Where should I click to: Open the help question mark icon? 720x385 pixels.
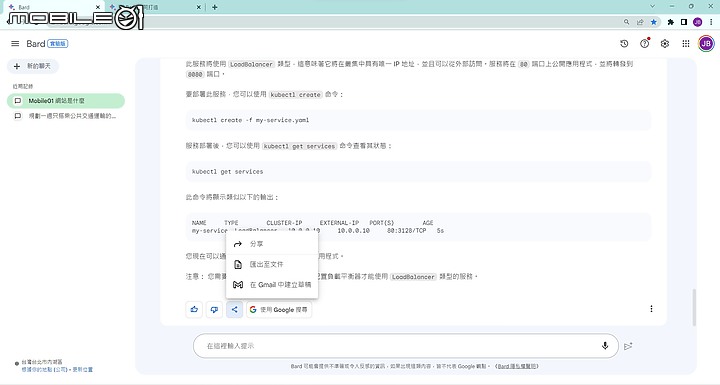(645, 44)
